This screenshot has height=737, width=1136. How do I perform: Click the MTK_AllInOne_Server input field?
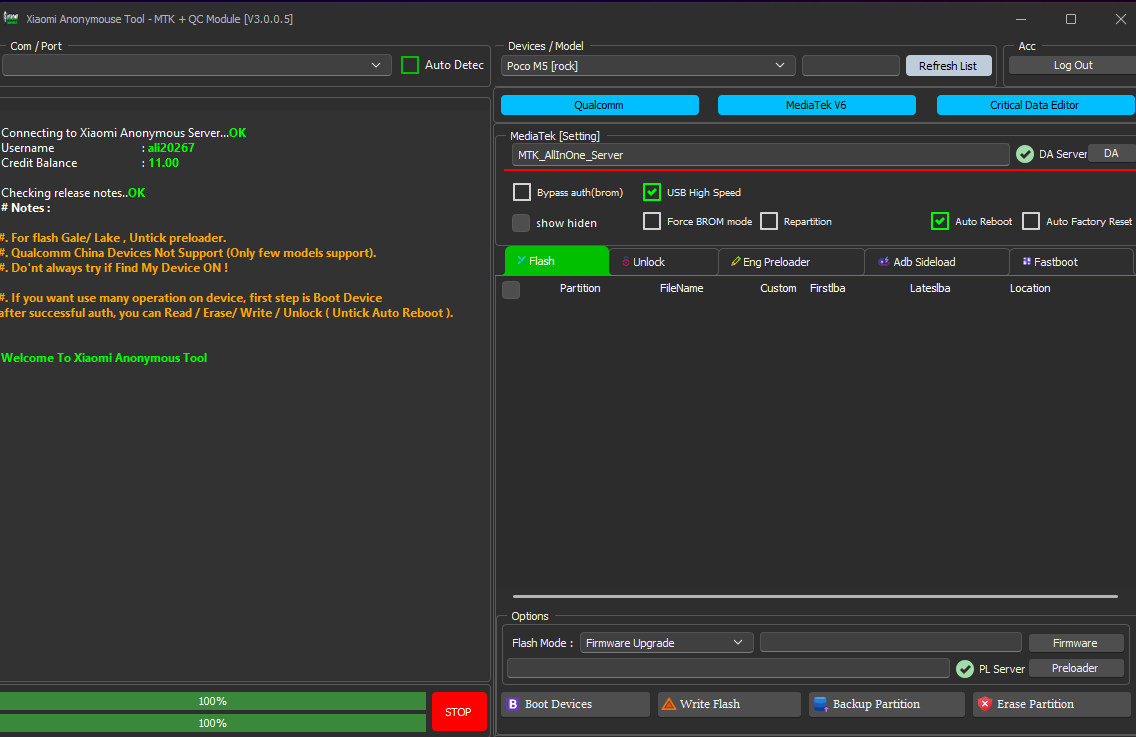760,155
